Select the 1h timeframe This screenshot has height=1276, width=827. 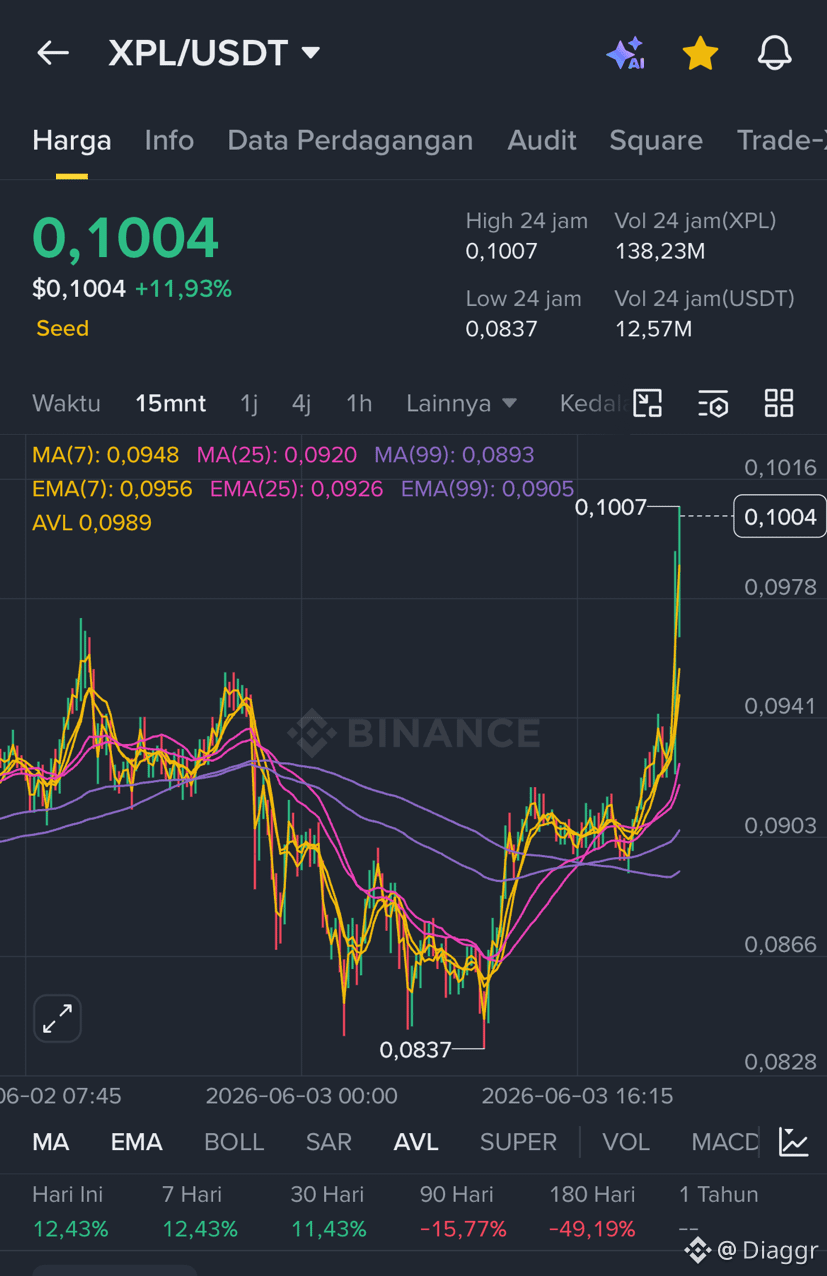(x=359, y=403)
